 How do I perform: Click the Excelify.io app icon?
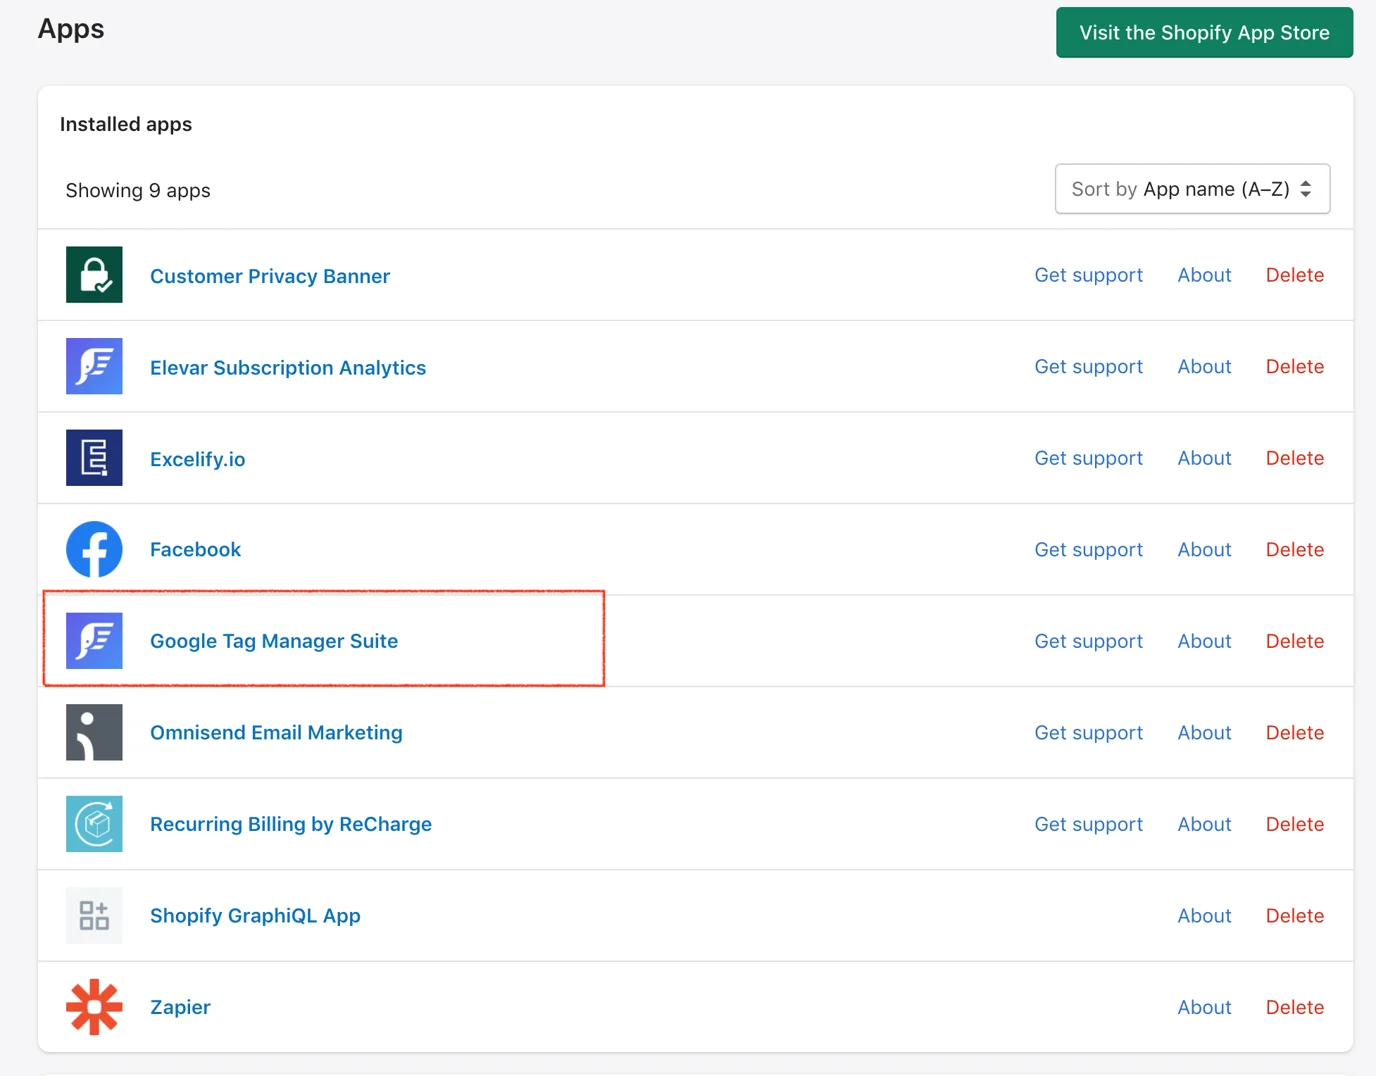(x=94, y=458)
